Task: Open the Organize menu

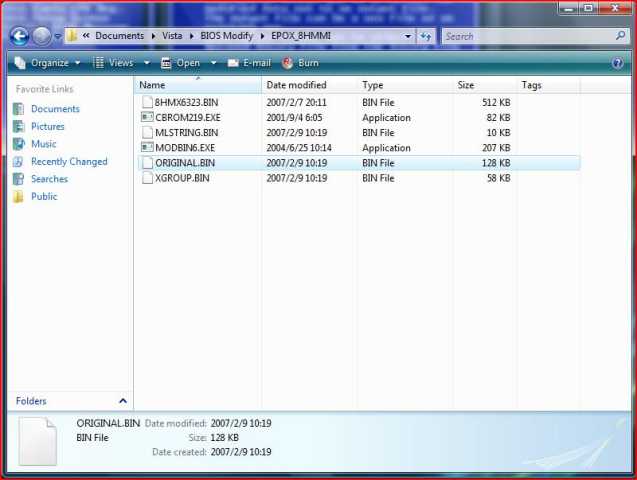Action: 47,63
